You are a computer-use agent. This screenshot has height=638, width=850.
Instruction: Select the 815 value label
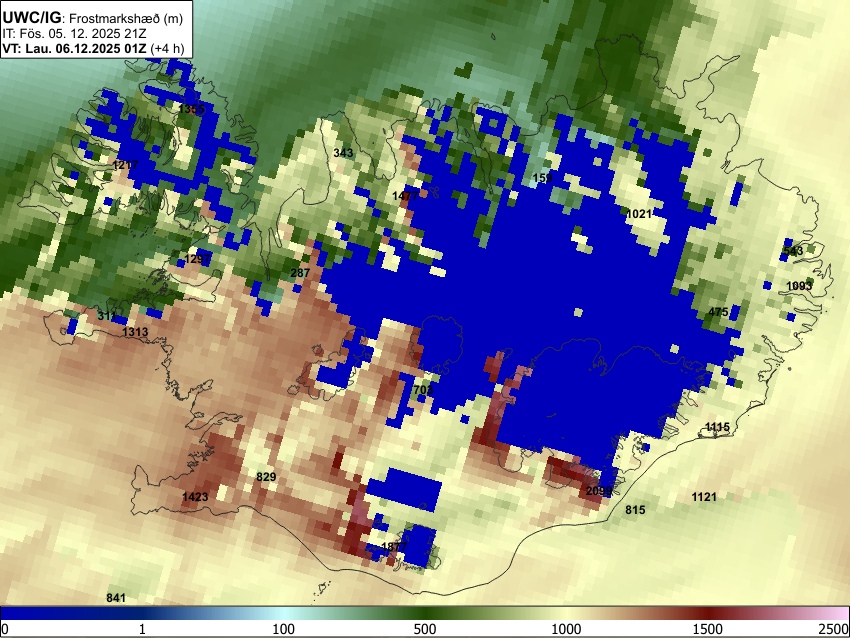(x=635, y=510)
